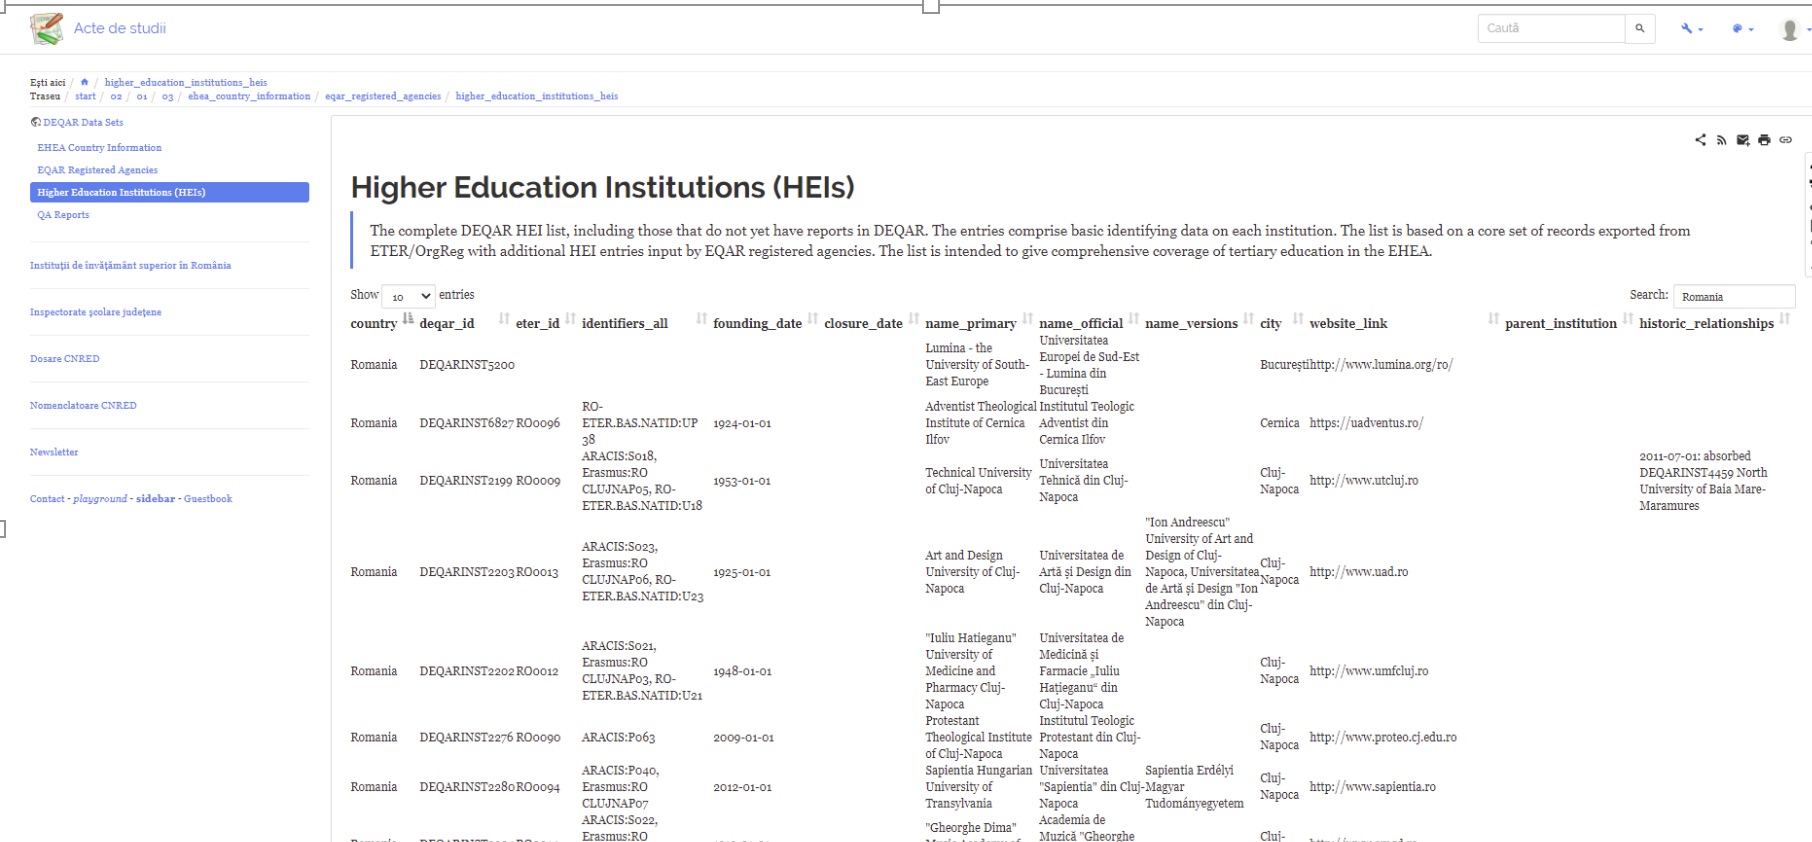
Task: Click the sidebar link in sidebar footer
Action: [155, 498]
